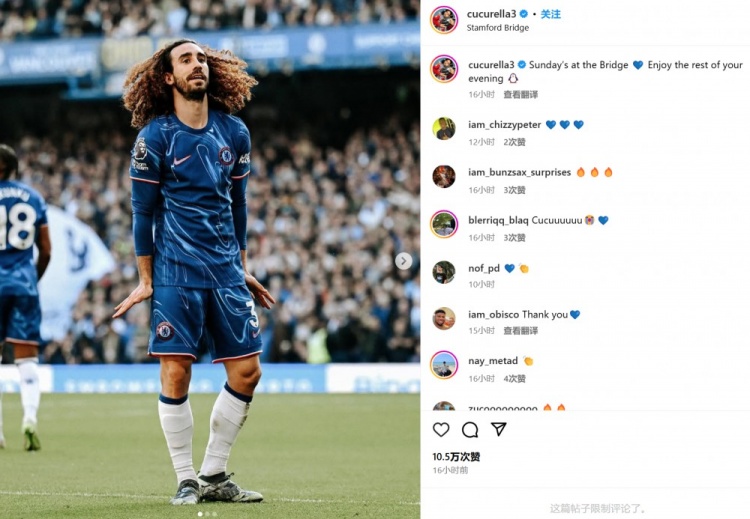Follow cucurella3 with 关注 button
750x519 pixels.
(x=551, y=14)
